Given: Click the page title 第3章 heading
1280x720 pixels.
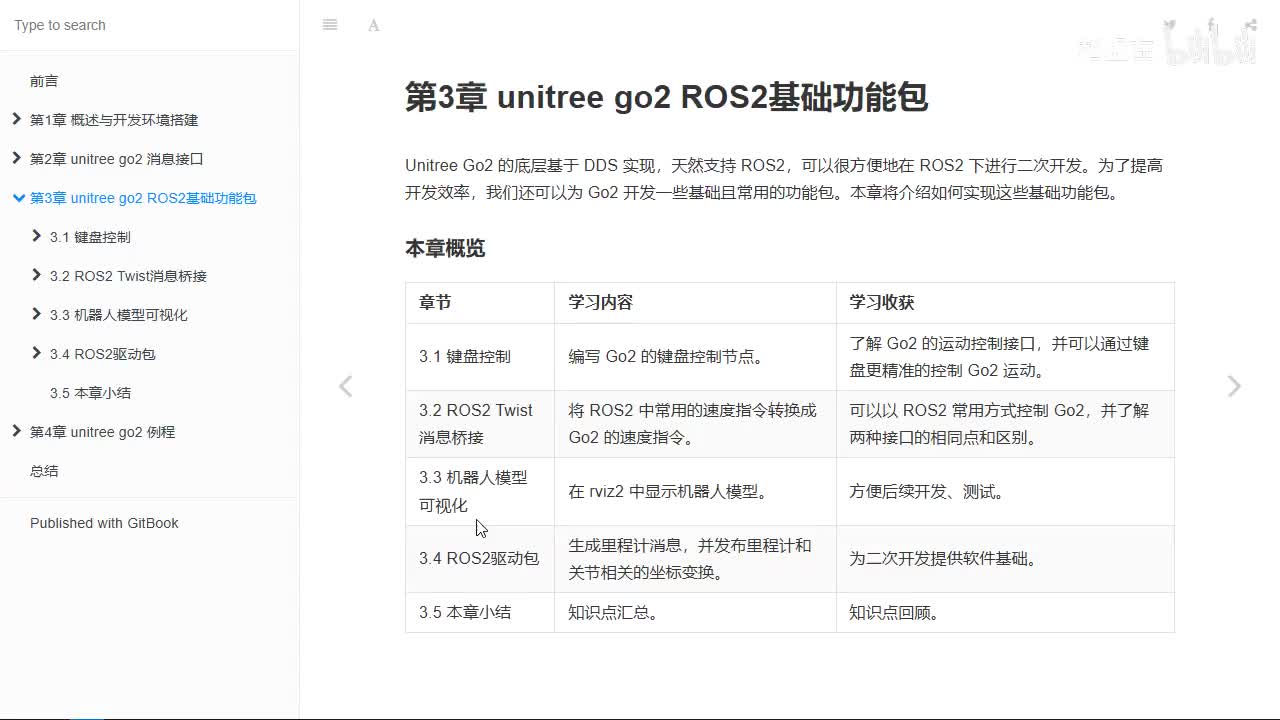Looking at the screenshot, I should tap(667, 97).
